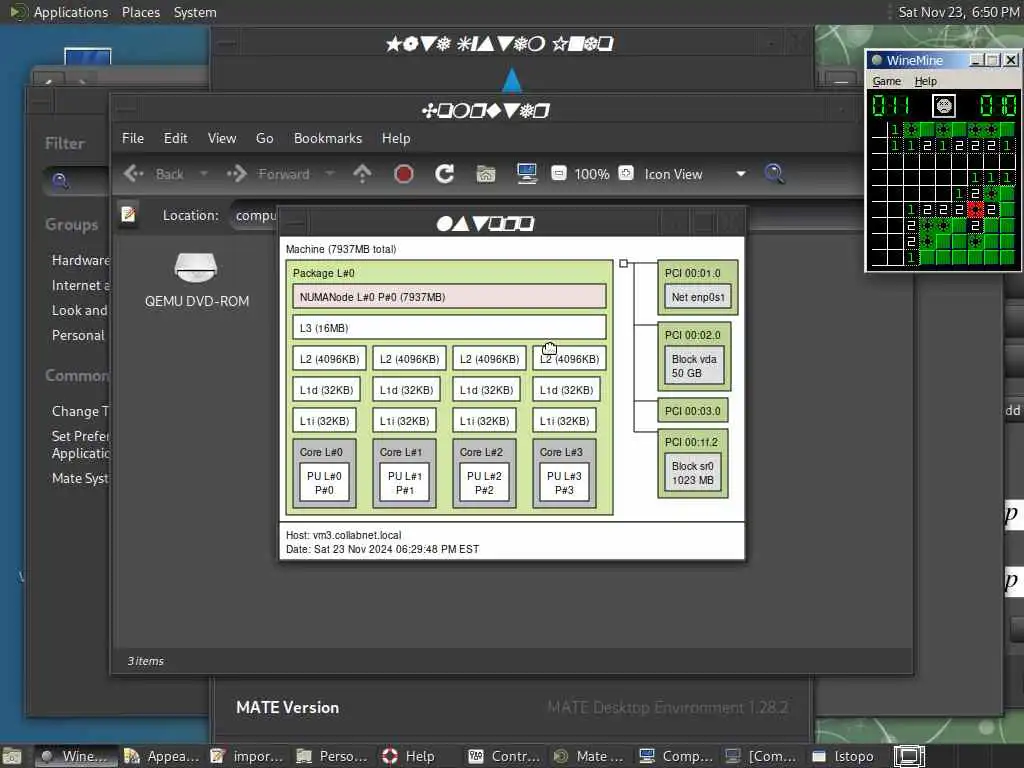Click the Block vda 50 GB box
1024x768 pixels.
point(694,366)
